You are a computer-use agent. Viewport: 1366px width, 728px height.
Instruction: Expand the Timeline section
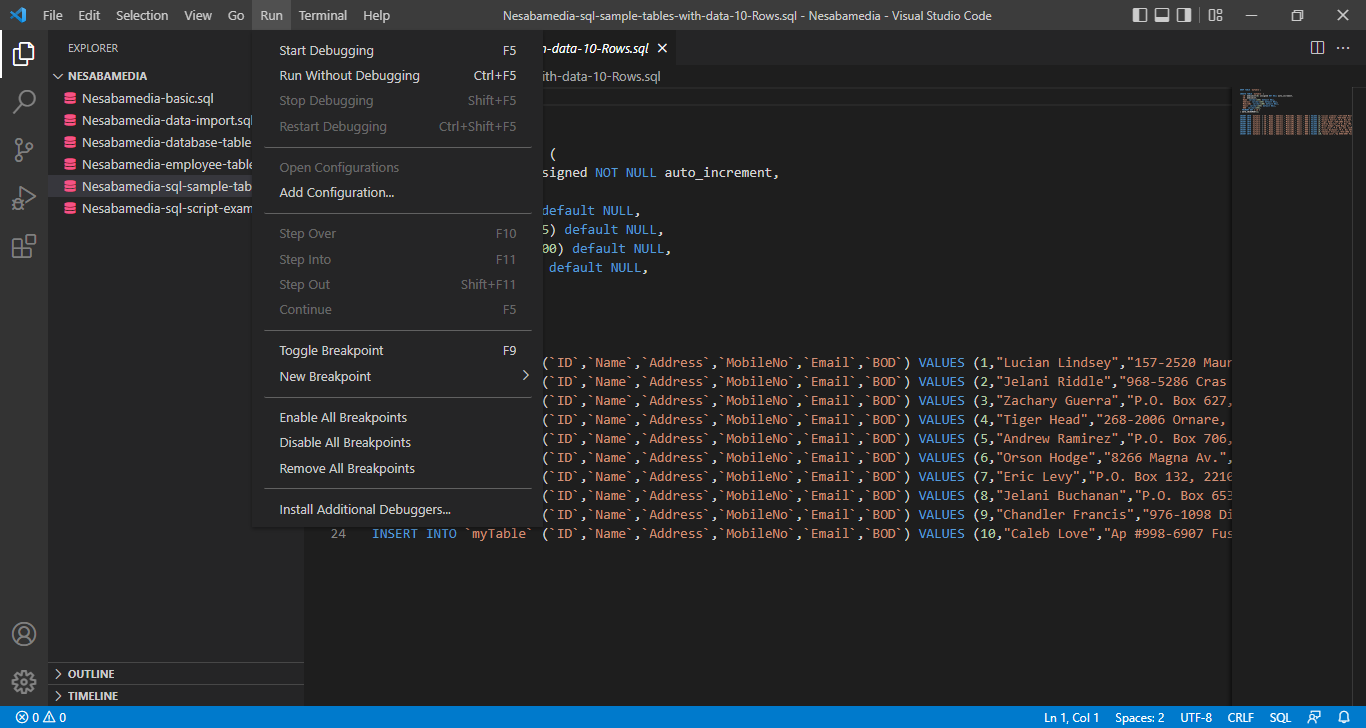point(92,696)
